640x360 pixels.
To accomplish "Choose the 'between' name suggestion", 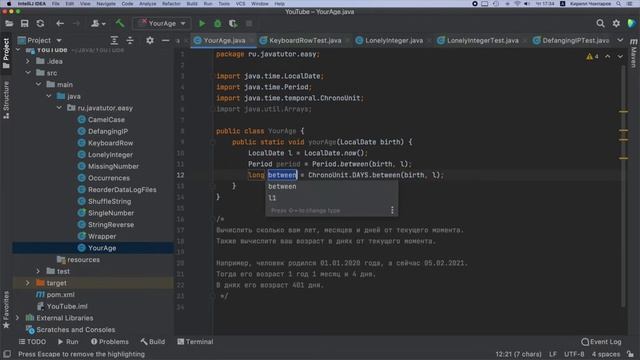I will pos(331,186).
